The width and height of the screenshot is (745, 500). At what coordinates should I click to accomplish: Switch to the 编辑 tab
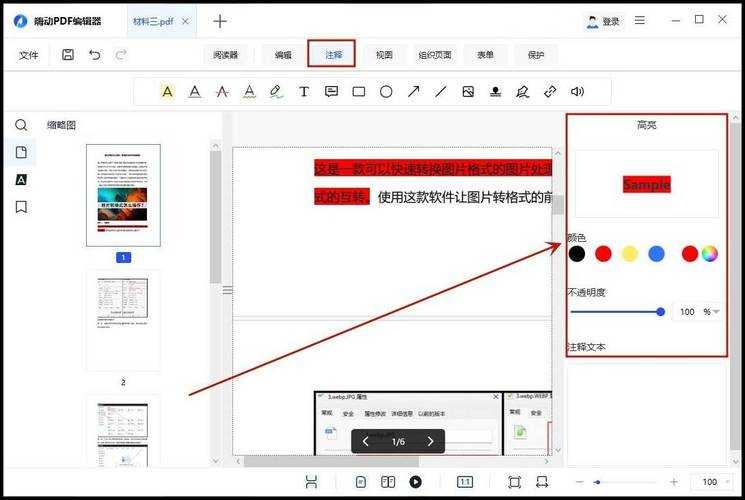point(284,55)
